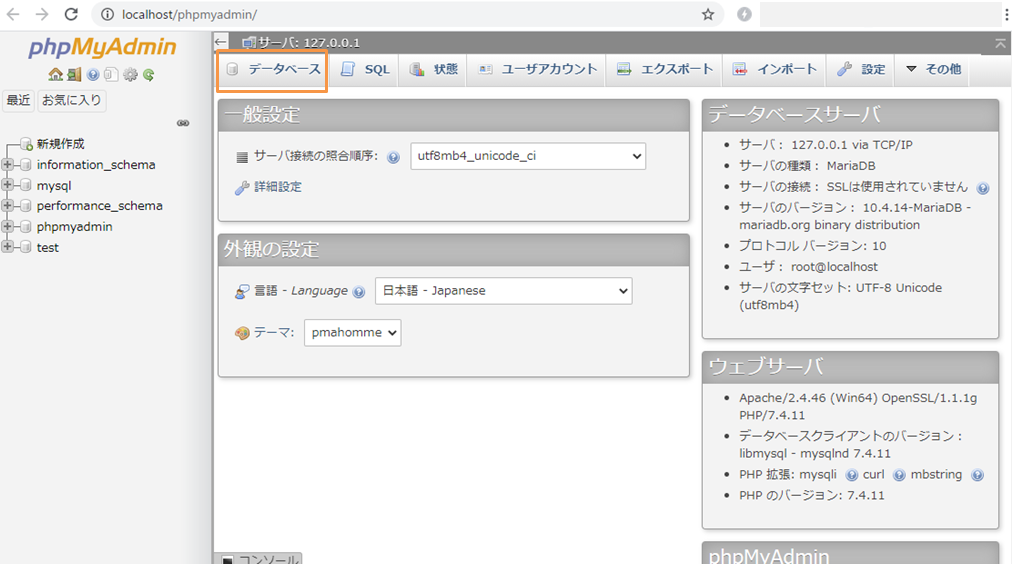Click help icon next to curl extension
The height and width of the screenshot is (564, 1013).
899,475
